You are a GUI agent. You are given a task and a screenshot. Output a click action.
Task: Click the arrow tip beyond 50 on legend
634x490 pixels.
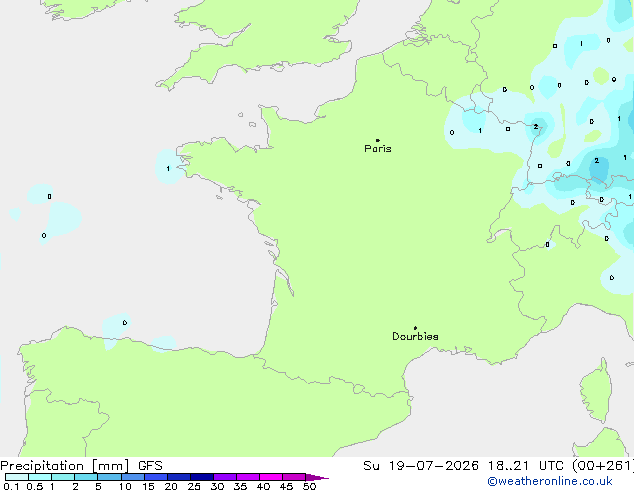(317, 477)
